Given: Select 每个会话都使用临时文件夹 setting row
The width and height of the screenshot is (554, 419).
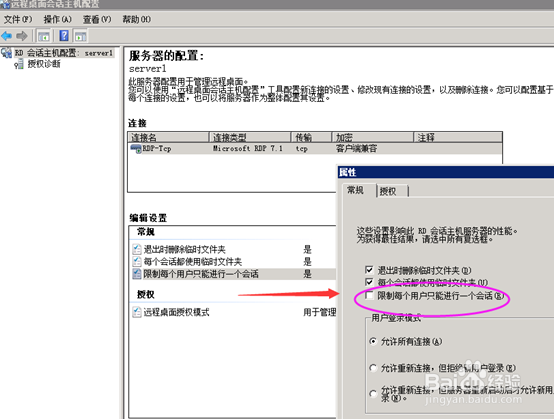Looking at the screenshot, I should pyautogui.click(x=232, y=262).
